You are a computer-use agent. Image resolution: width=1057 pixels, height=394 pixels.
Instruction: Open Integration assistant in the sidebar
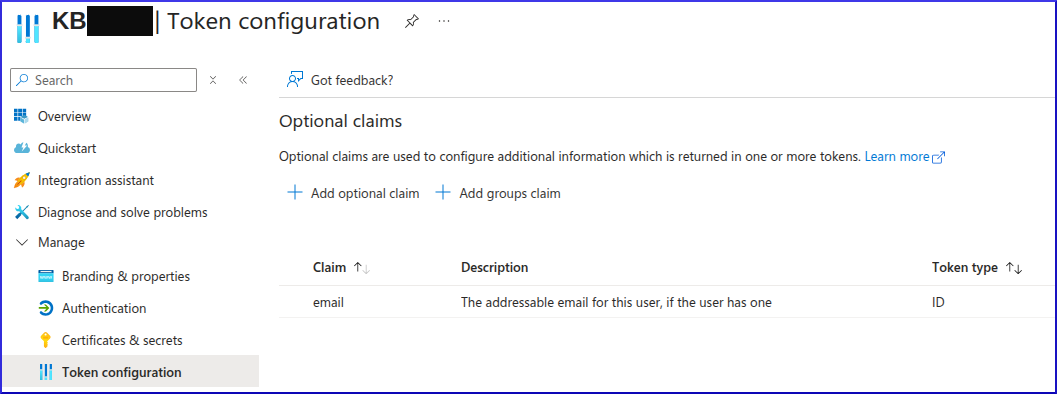[96, 180]
